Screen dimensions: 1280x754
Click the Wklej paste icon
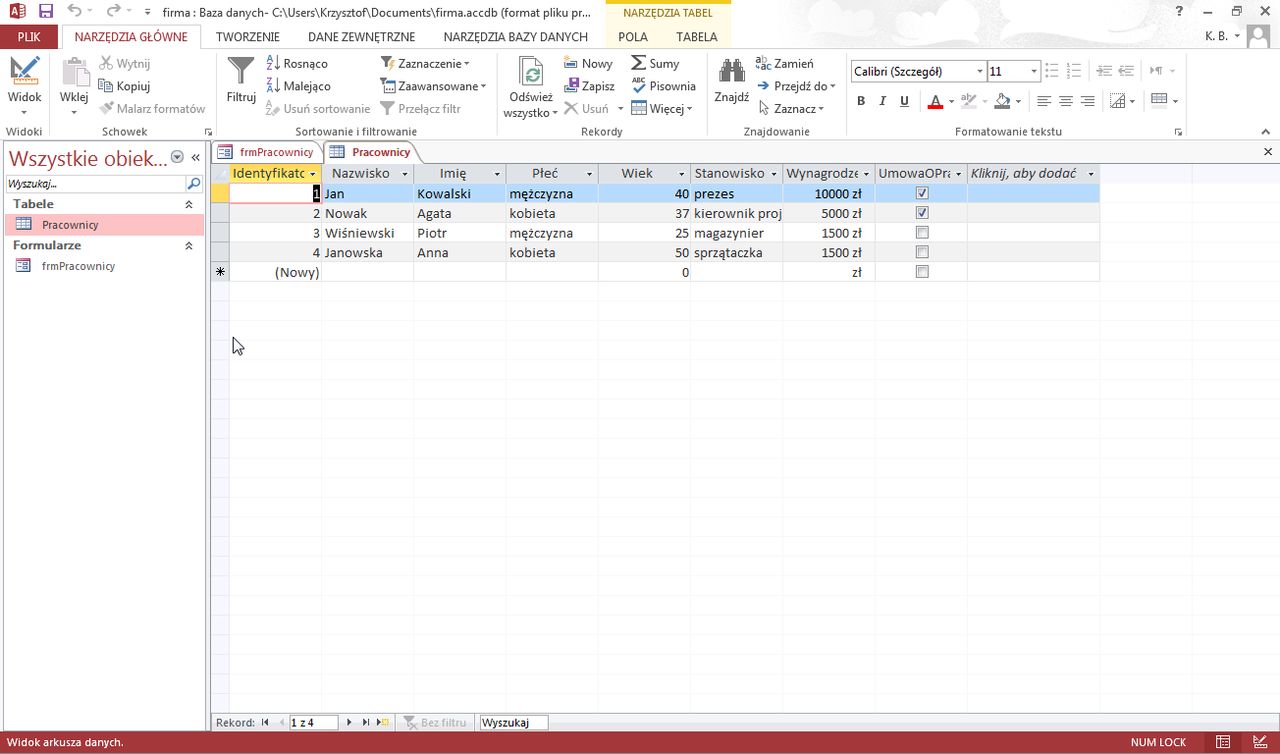[74, 72]
